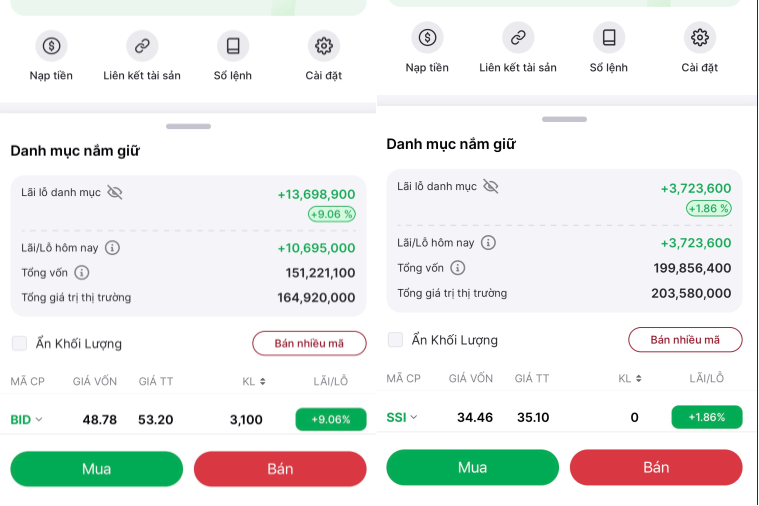Expand the SSI stock row chevron
This screenshot has width=759, height=506.
coord(414,417)
